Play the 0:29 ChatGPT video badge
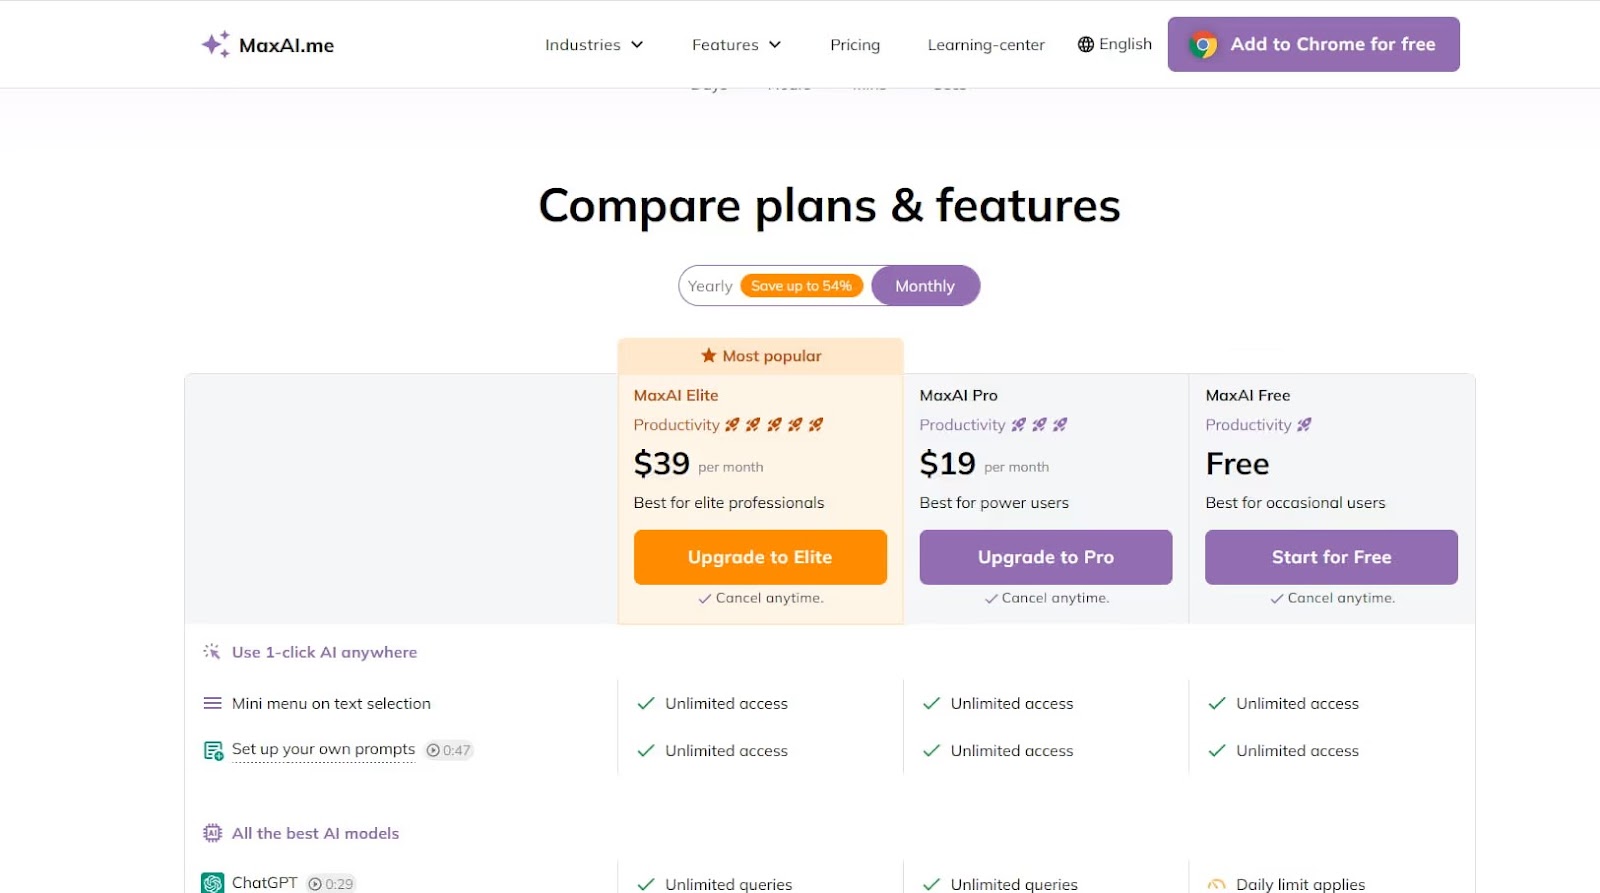This screenshot has width=1600, height=893. (x=331, y=884)
